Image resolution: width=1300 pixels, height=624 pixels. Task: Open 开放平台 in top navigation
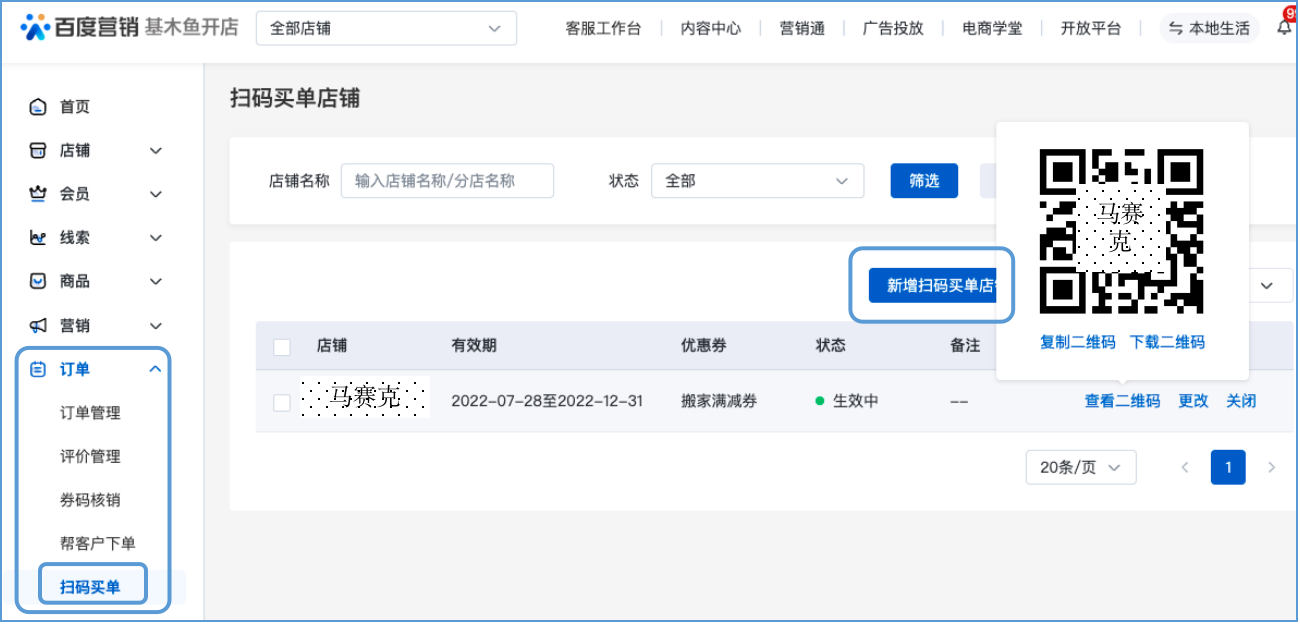pyautogui.click(x=1091, y=28)
